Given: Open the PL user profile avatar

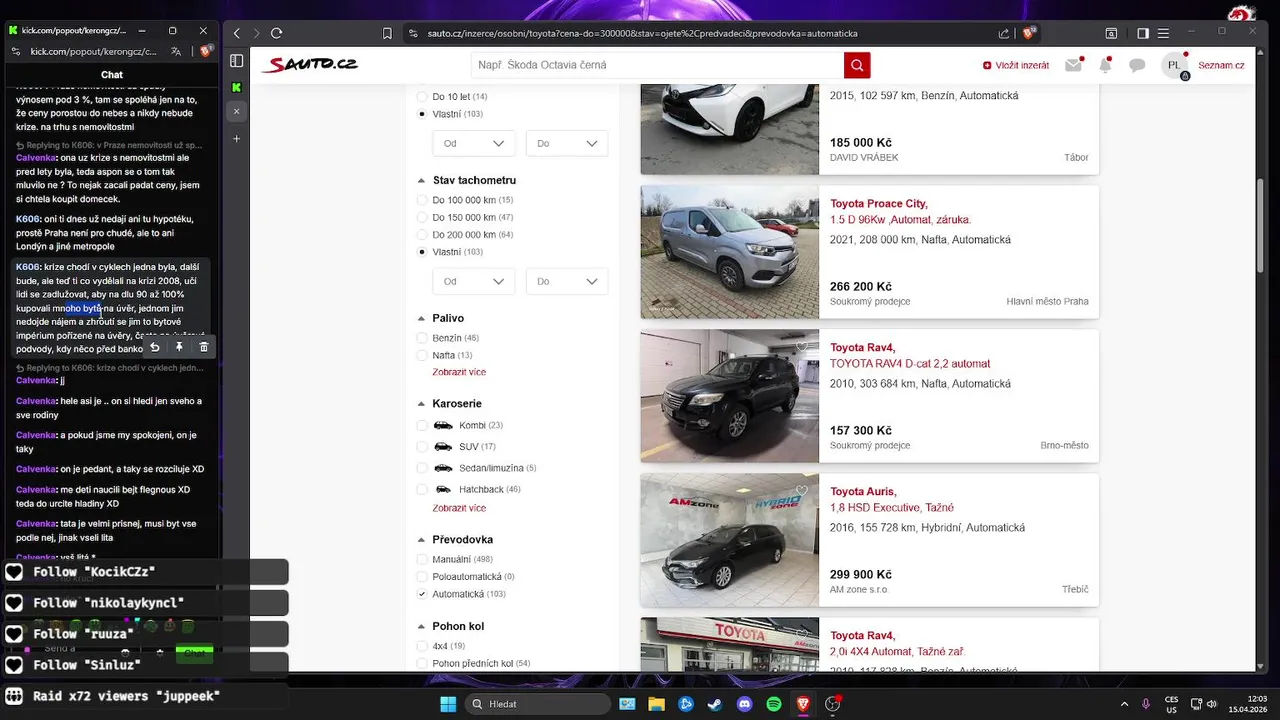Looking at the screenshot, I should pos(1174,65).
